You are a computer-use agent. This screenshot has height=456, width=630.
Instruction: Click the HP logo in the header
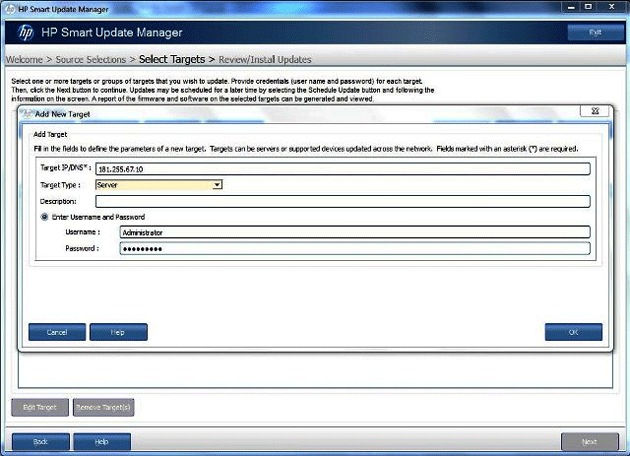click(27, 32)
